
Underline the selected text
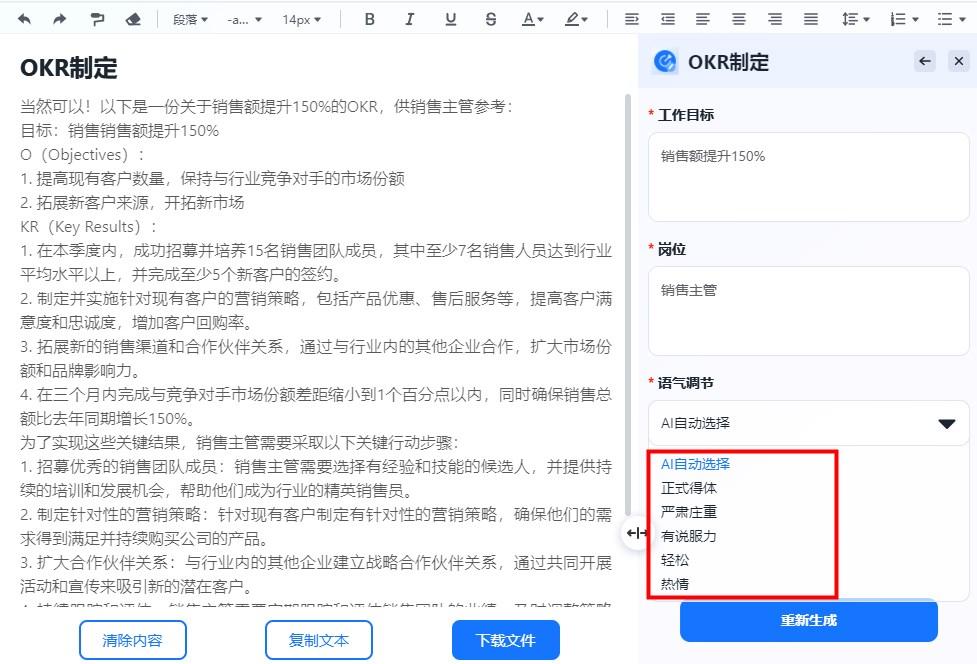coord(450,18)
